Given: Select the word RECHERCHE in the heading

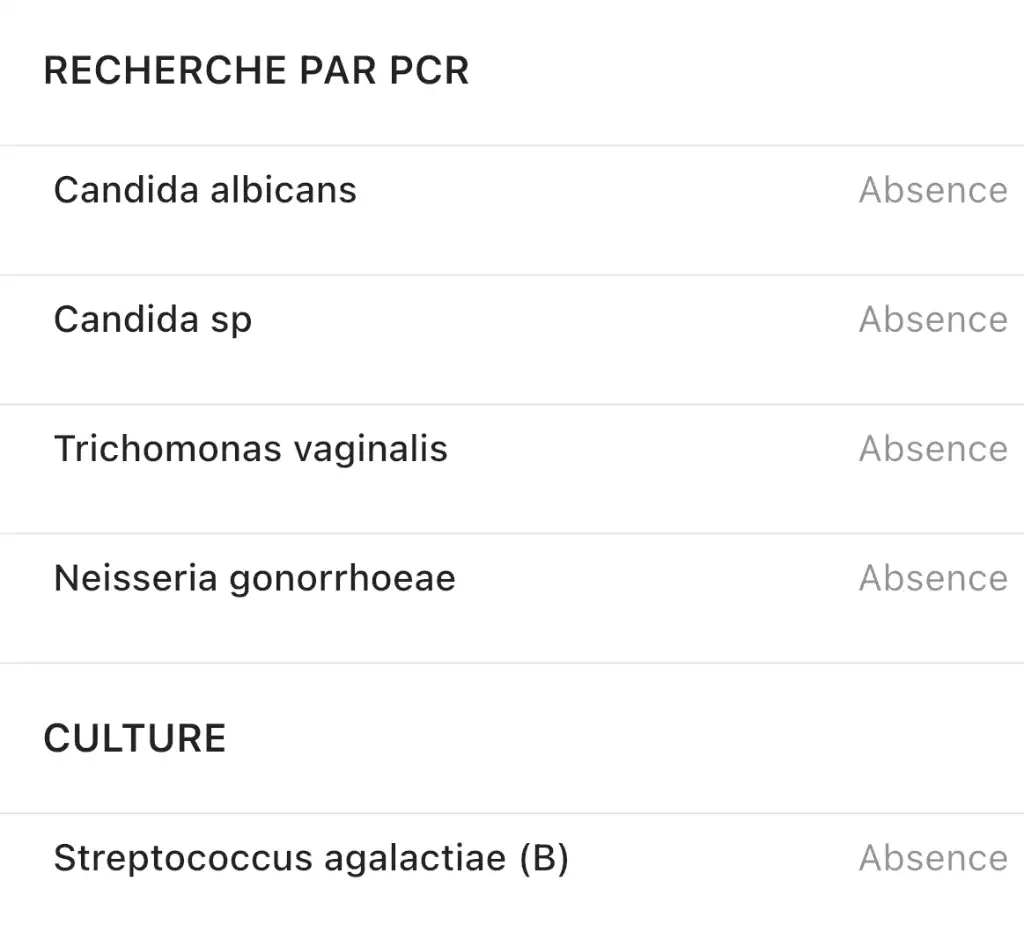Looking at the screenshot, I should tap(165, 71).
